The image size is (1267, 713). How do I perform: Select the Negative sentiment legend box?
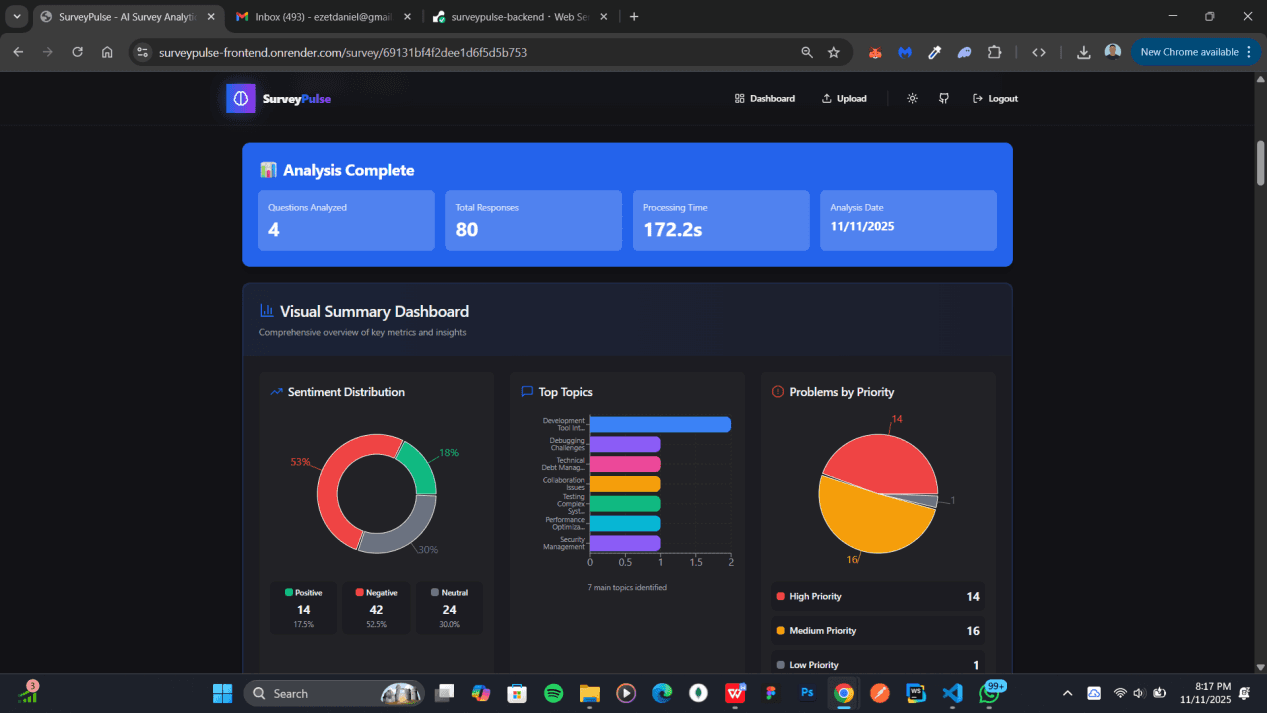click(376, 608)
